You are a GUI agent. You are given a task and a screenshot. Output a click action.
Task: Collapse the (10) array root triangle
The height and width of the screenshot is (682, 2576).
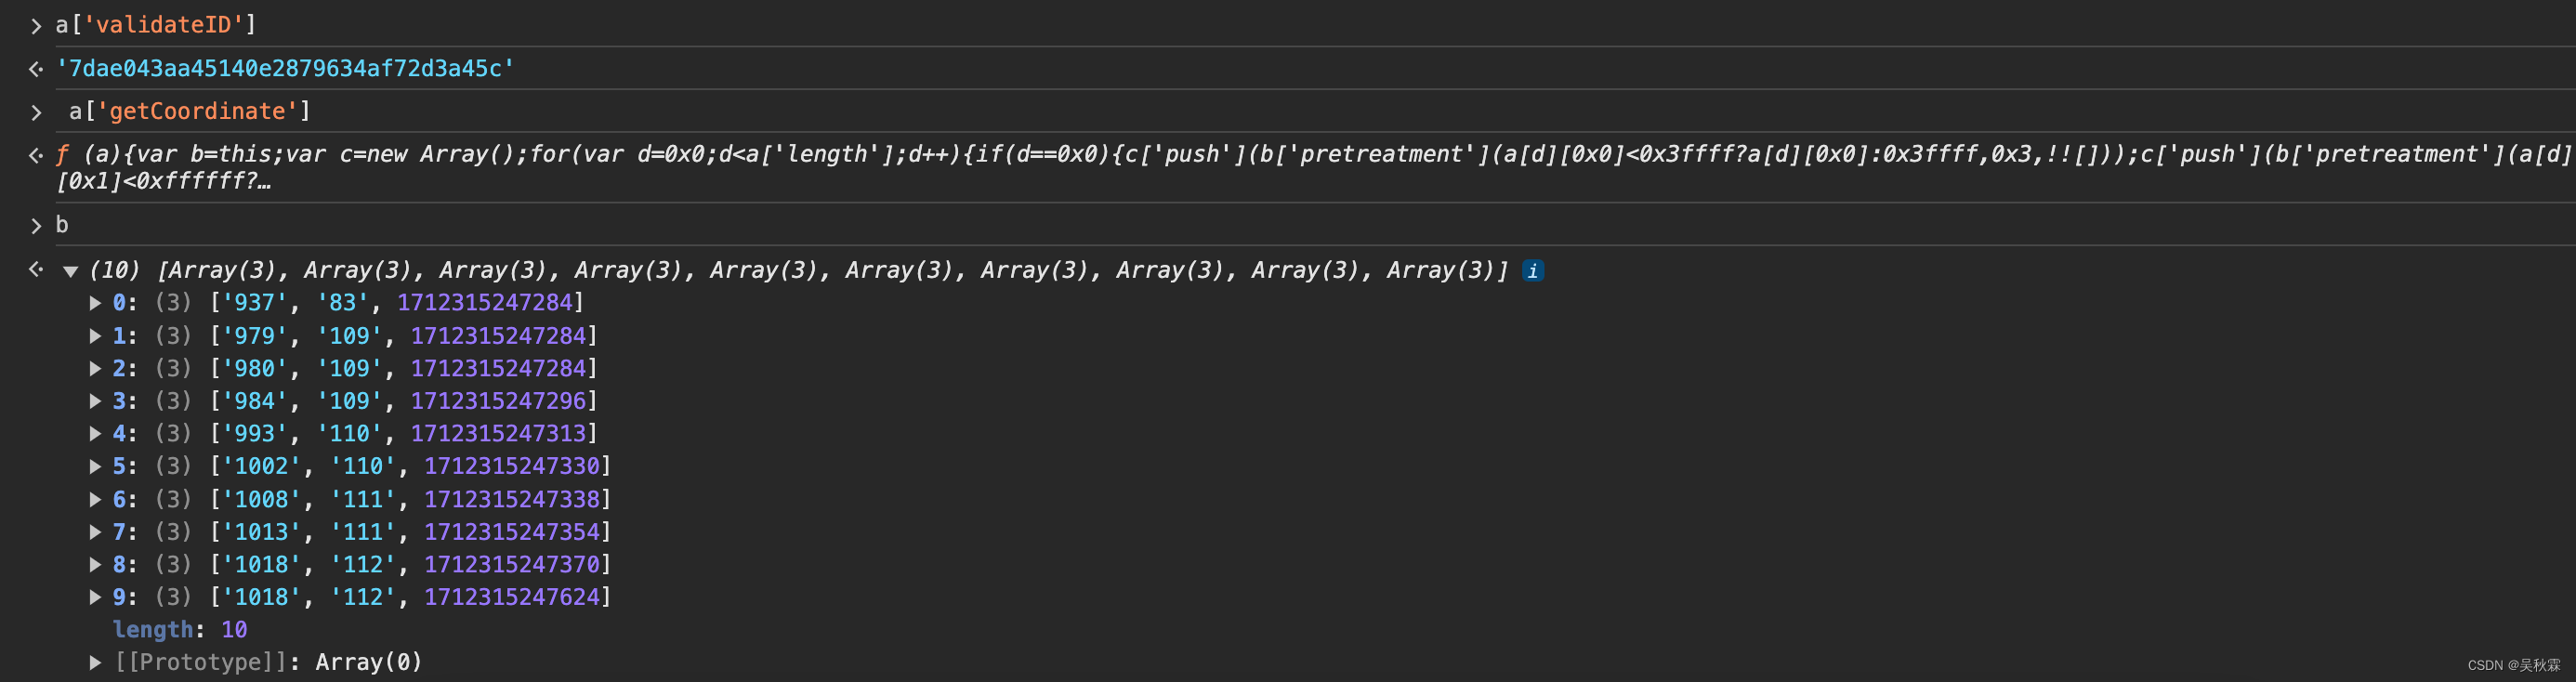[70, 271]
